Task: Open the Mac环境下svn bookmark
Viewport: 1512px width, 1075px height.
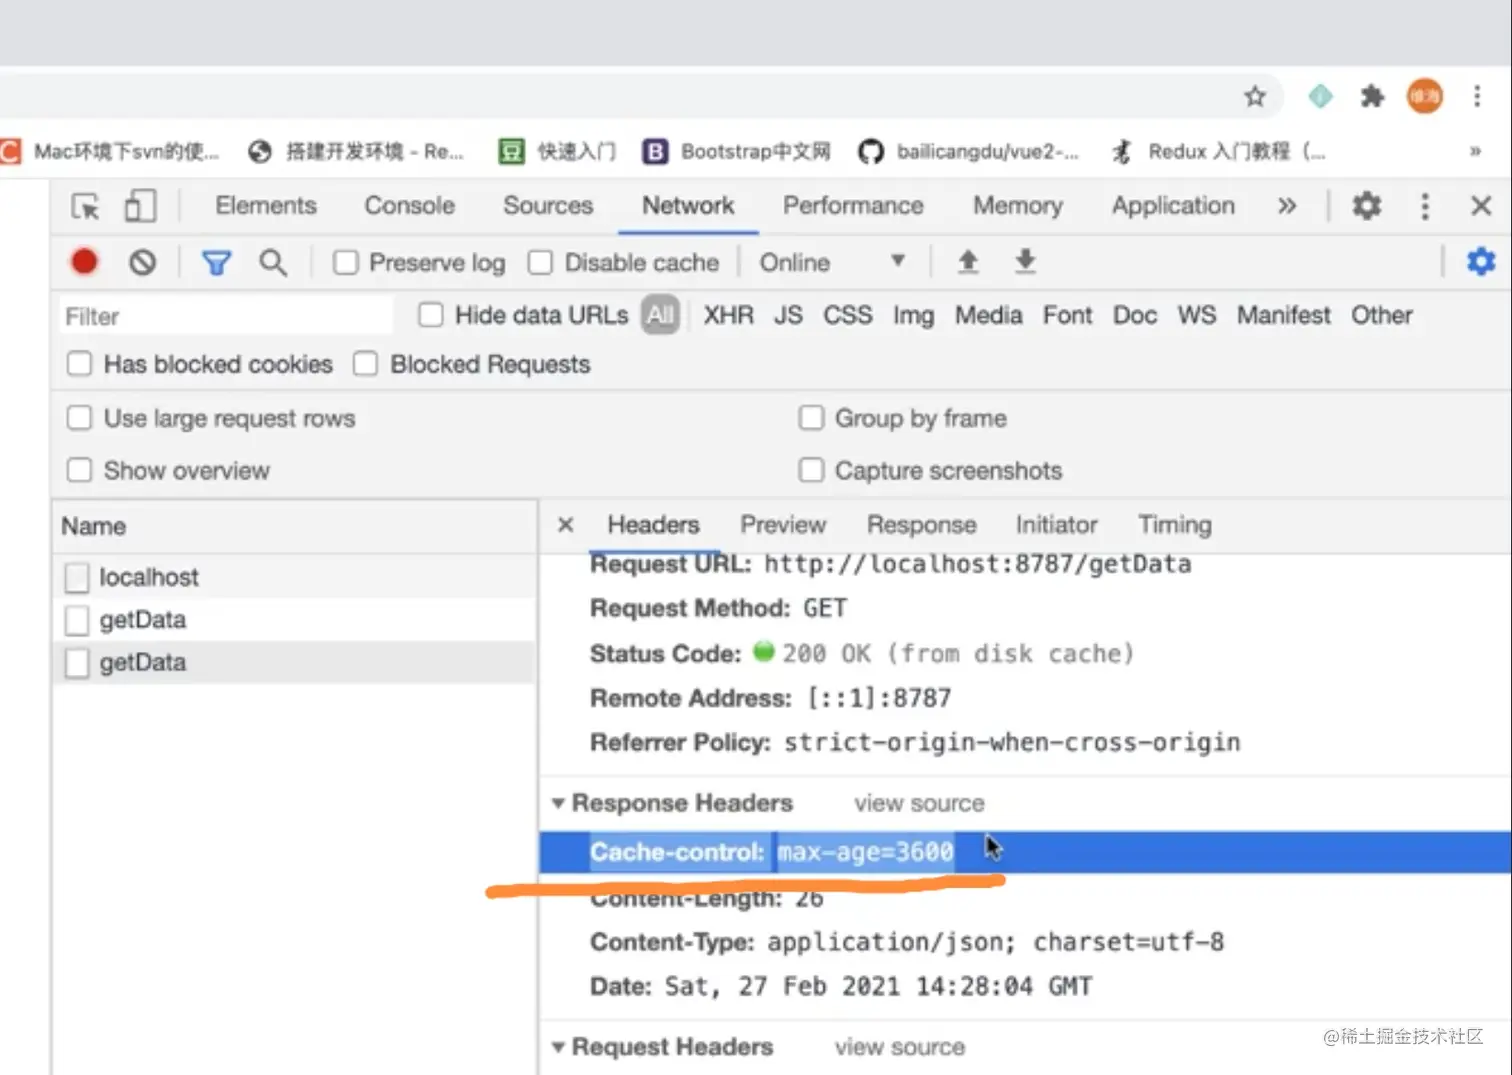Action: [110, 151]
